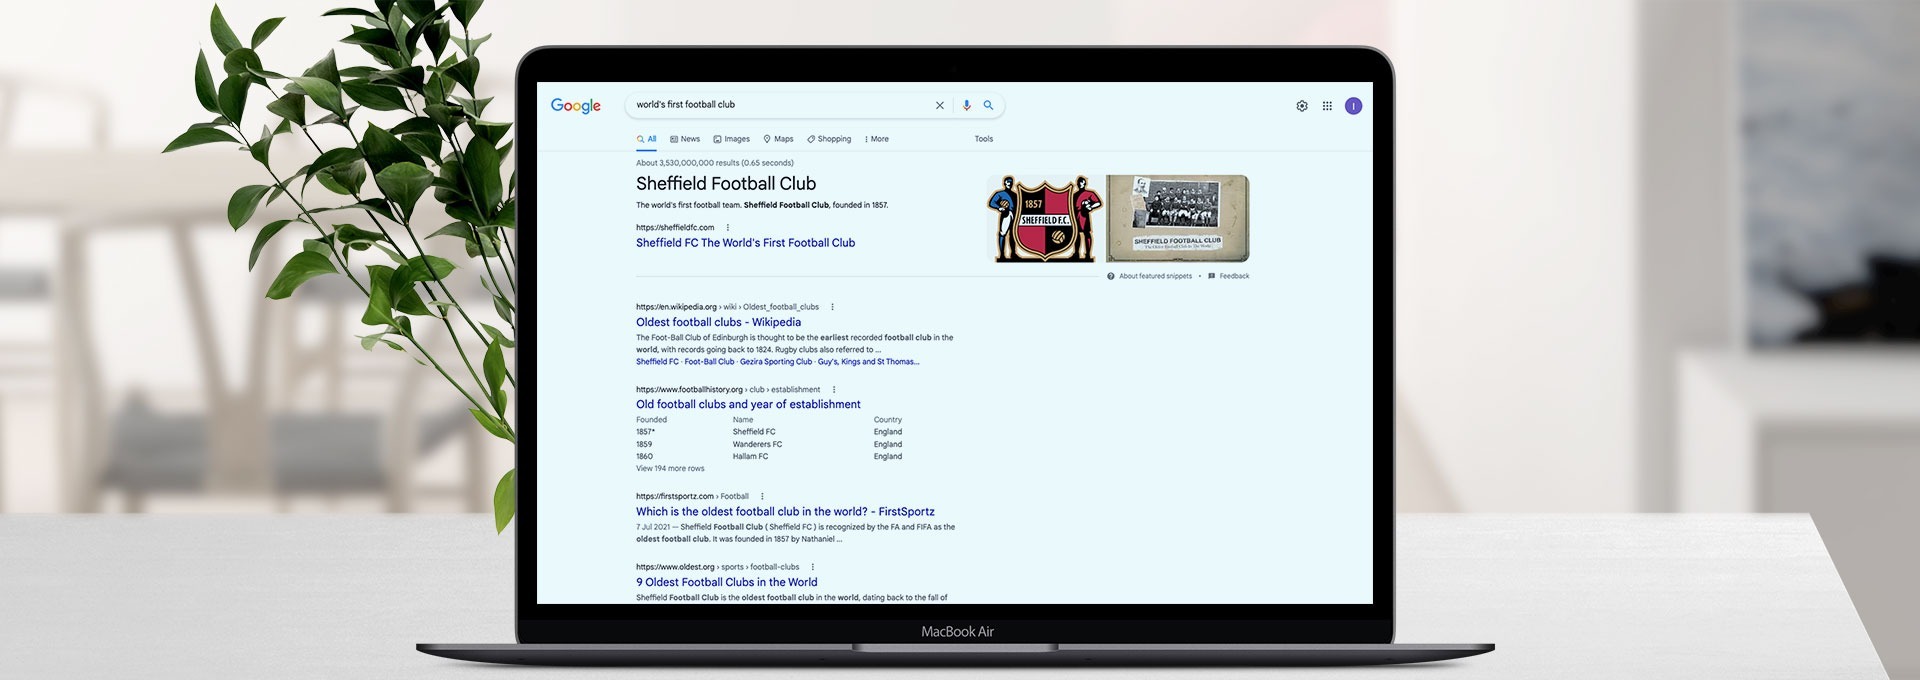Switch to the Images tab
Screen dimensions: 1920x680
coord(731,139)
